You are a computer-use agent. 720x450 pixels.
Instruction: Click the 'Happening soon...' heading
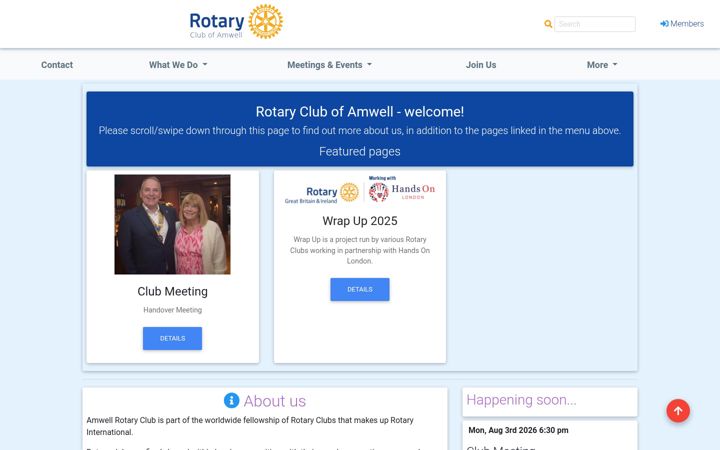click(521, 400)
